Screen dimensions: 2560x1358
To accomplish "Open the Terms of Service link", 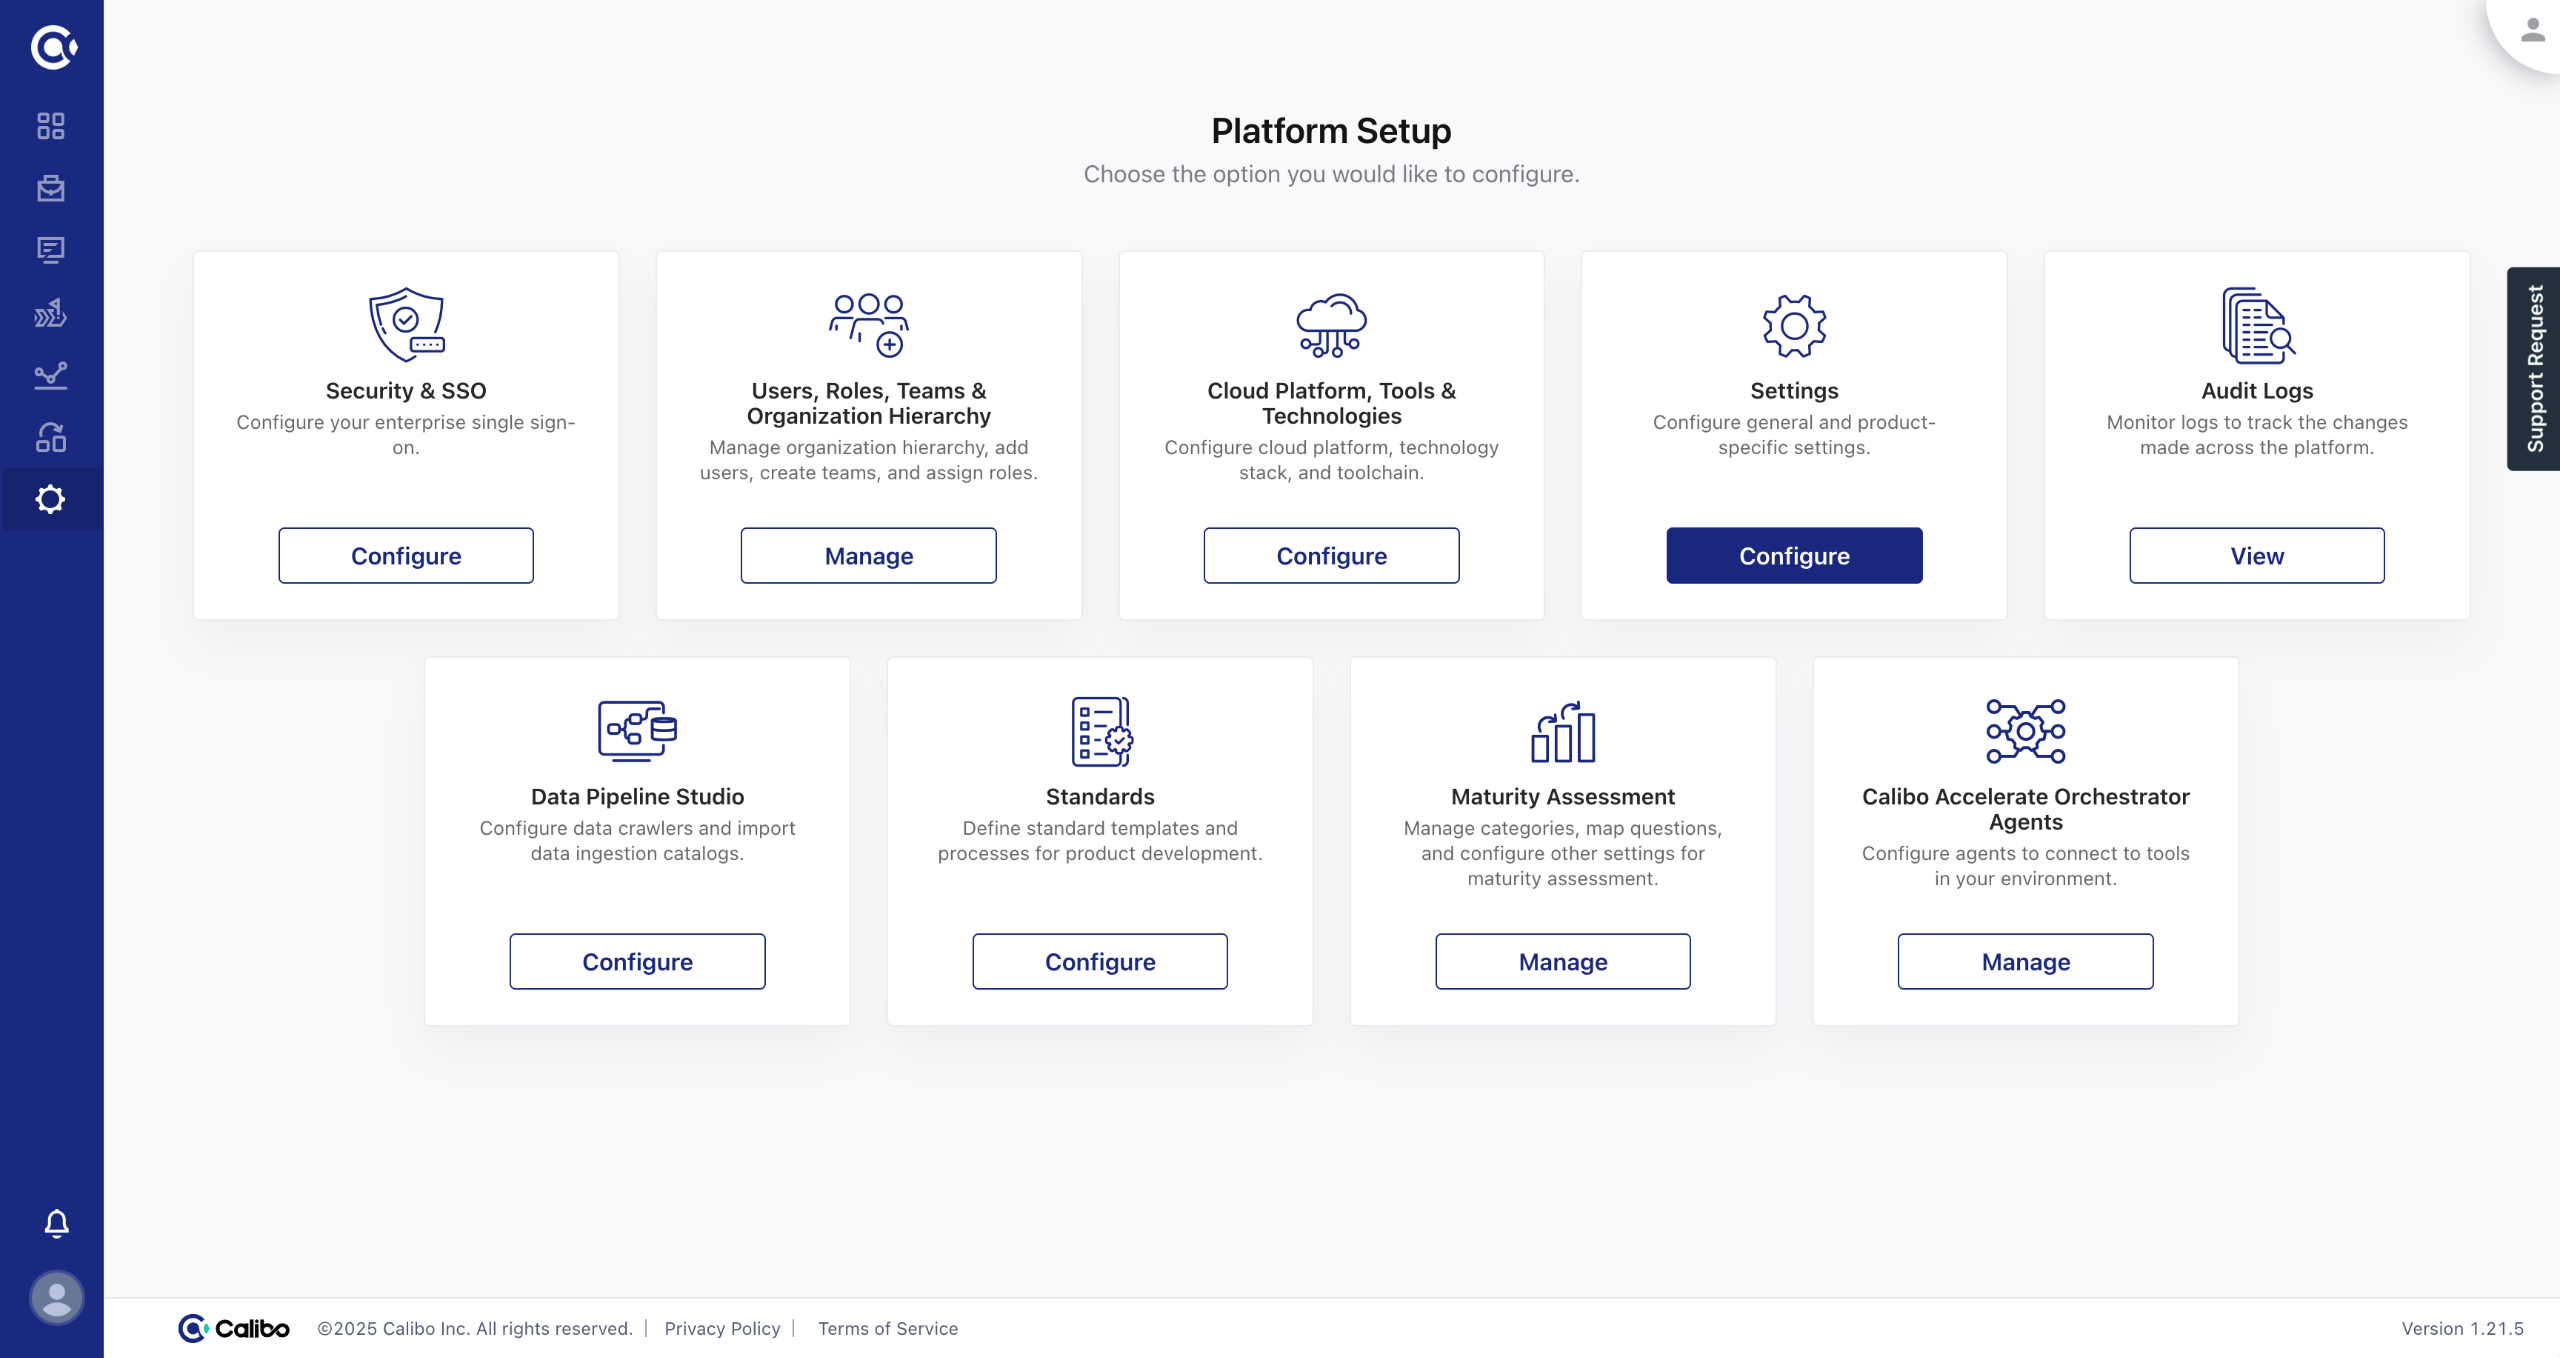I will (888, 1328).
